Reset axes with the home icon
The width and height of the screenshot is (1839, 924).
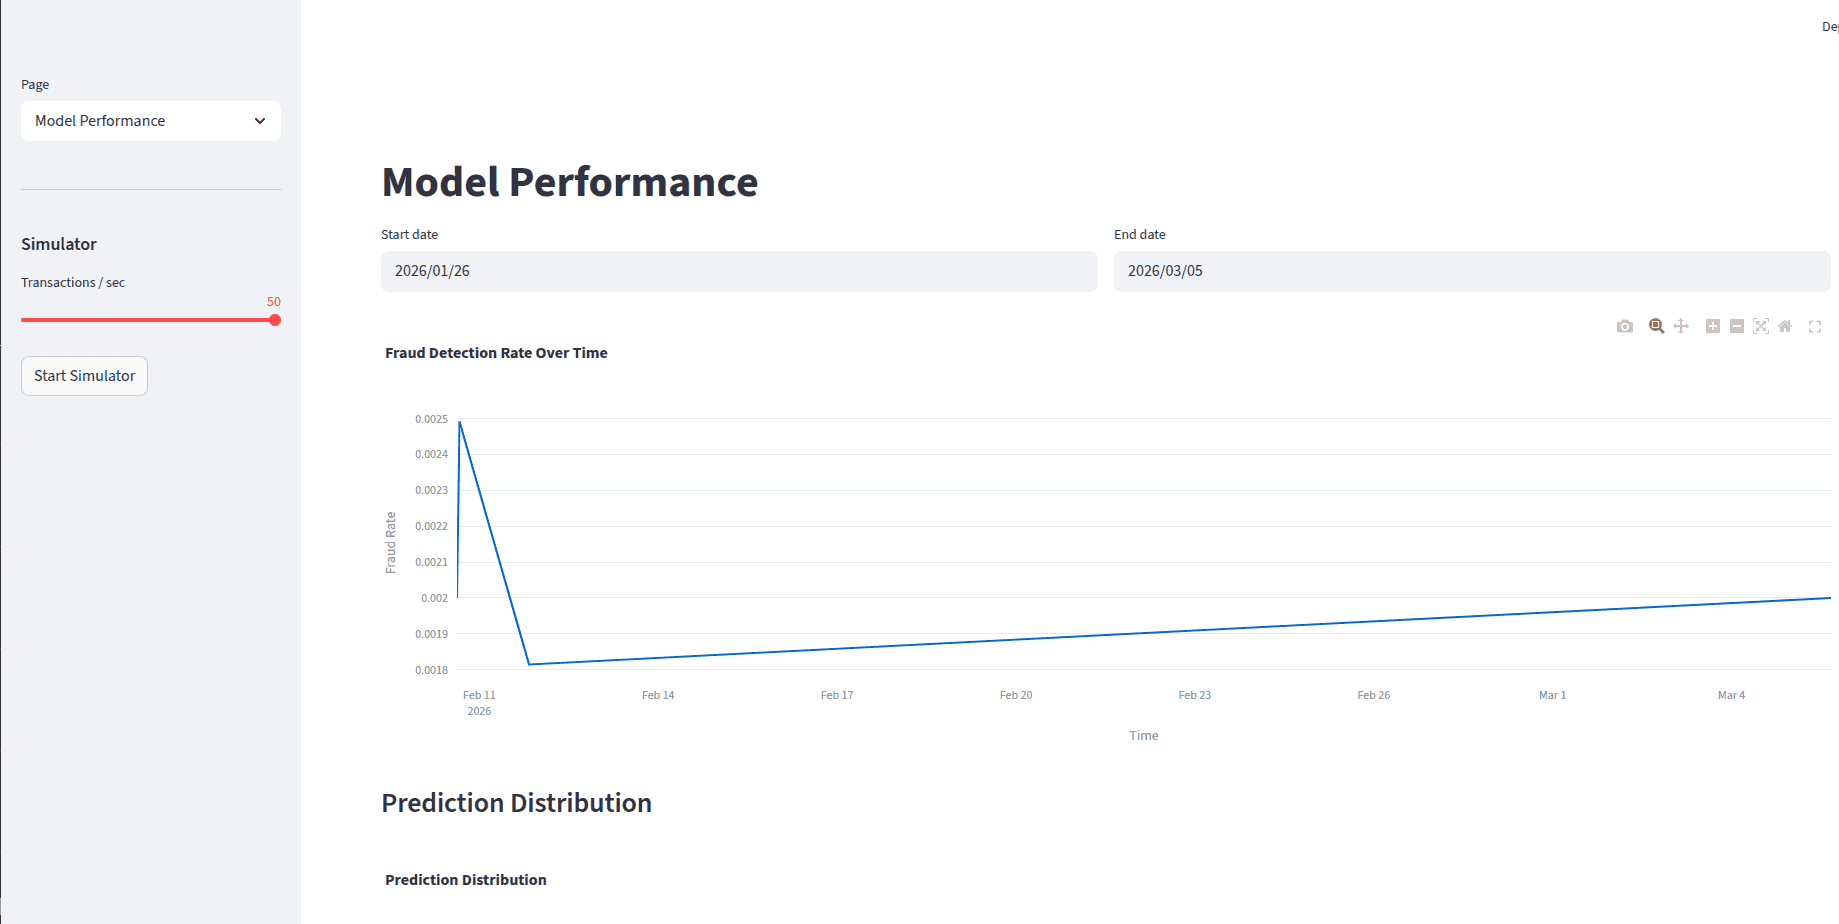[1785, 326]
